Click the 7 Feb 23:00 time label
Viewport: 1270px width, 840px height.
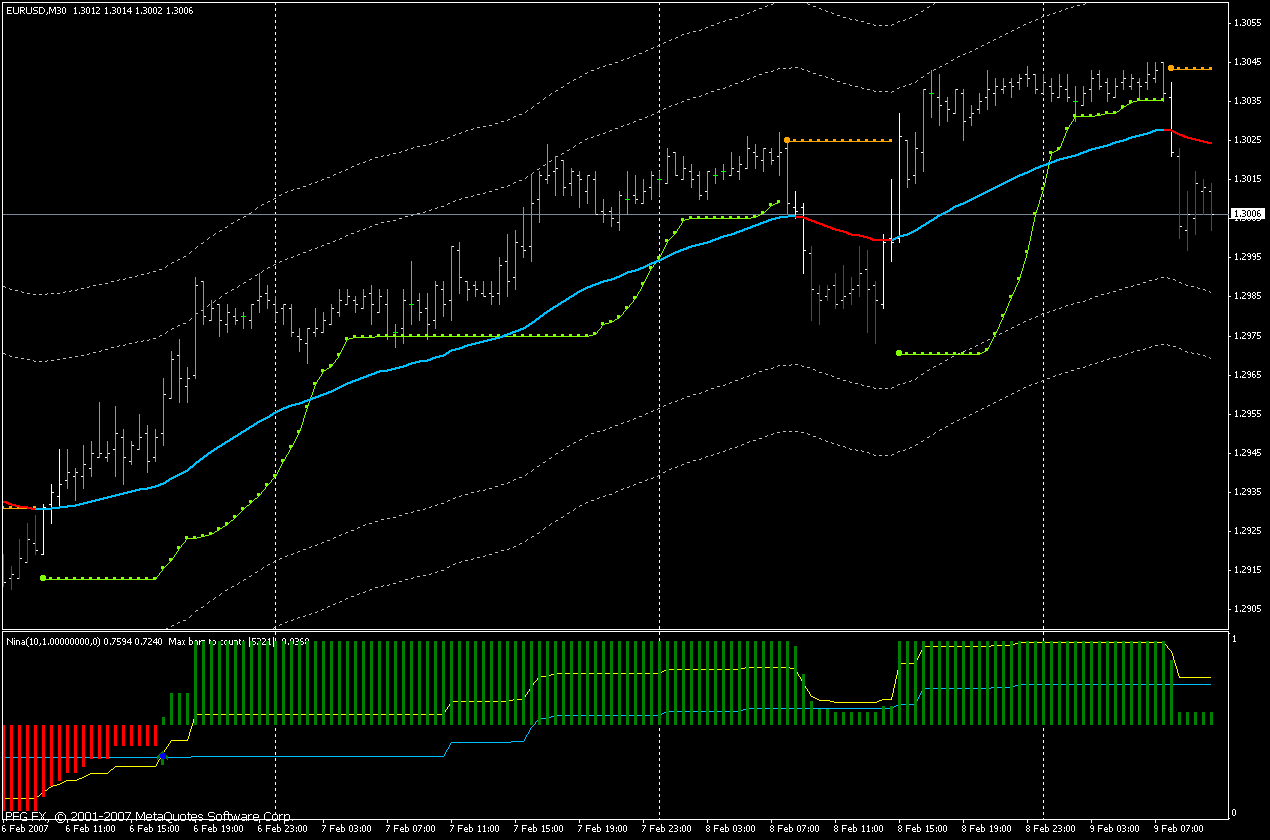666,829
